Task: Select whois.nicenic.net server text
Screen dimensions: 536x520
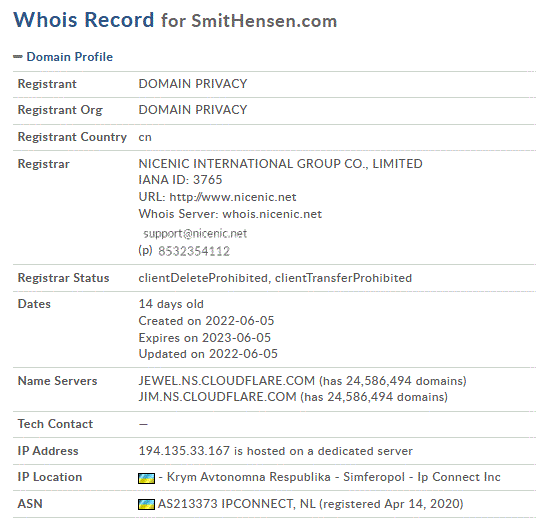Action: pyautogui.click(x=272, y=214)
